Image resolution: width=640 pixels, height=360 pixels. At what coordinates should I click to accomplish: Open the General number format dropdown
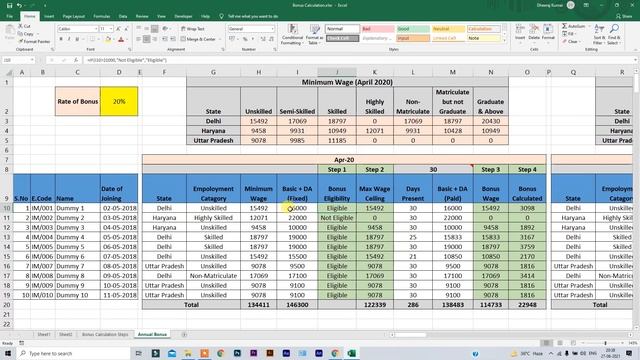pos(272,29)
